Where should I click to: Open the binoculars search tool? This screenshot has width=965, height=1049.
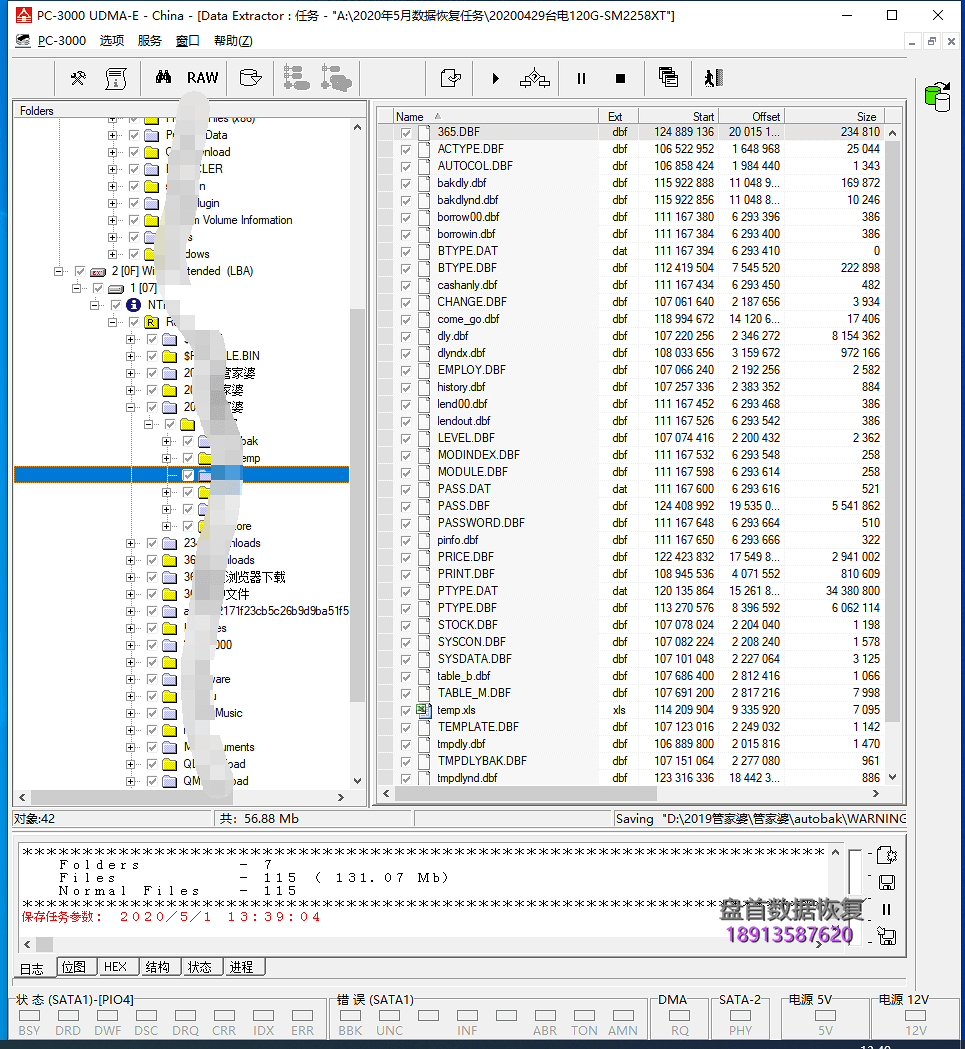point(163,78)
